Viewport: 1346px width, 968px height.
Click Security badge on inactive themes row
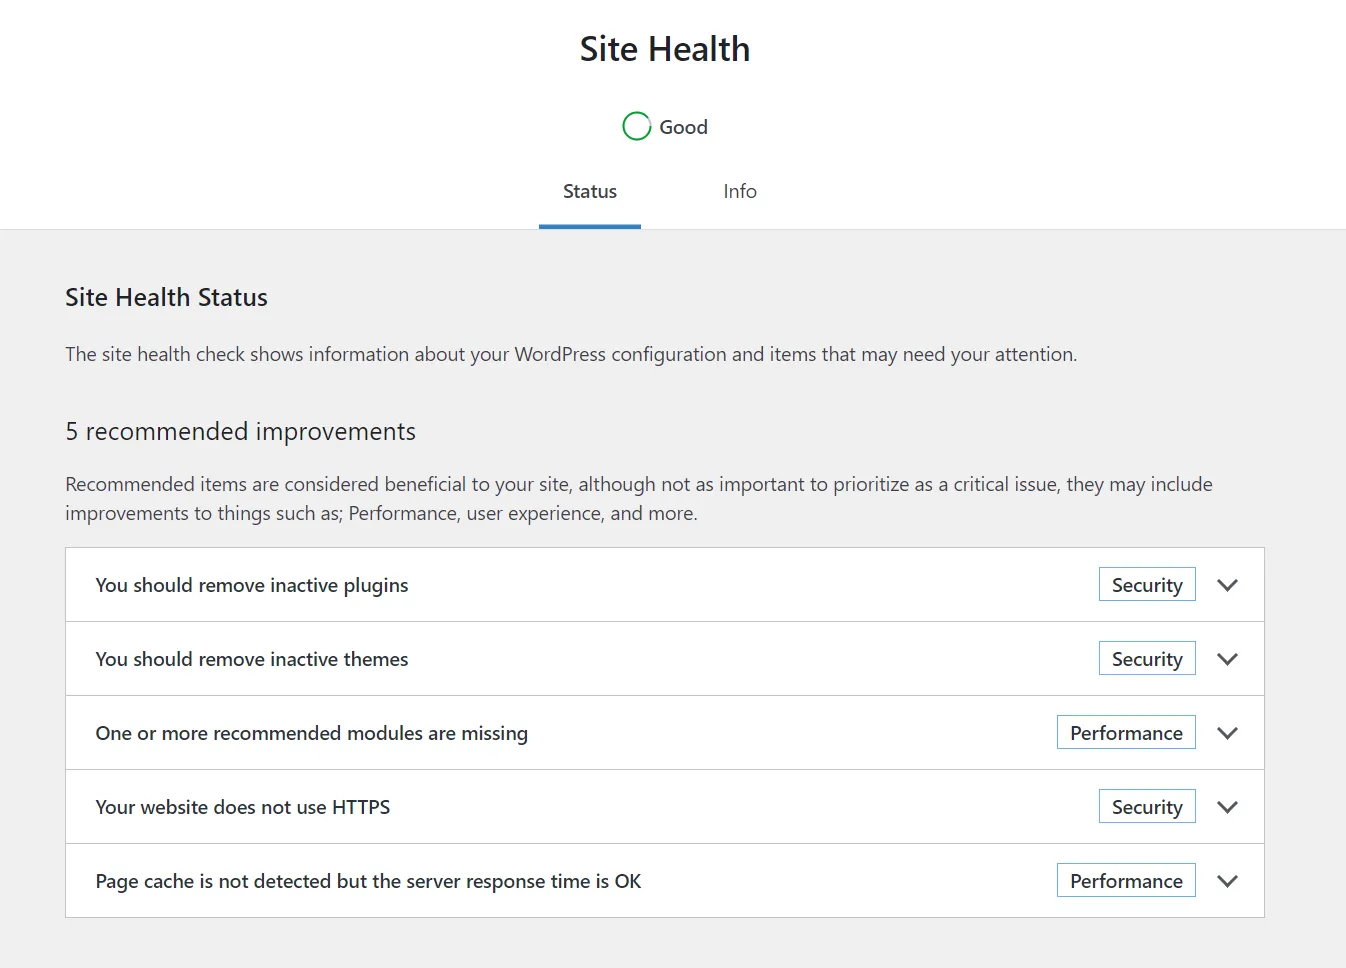1147,659
